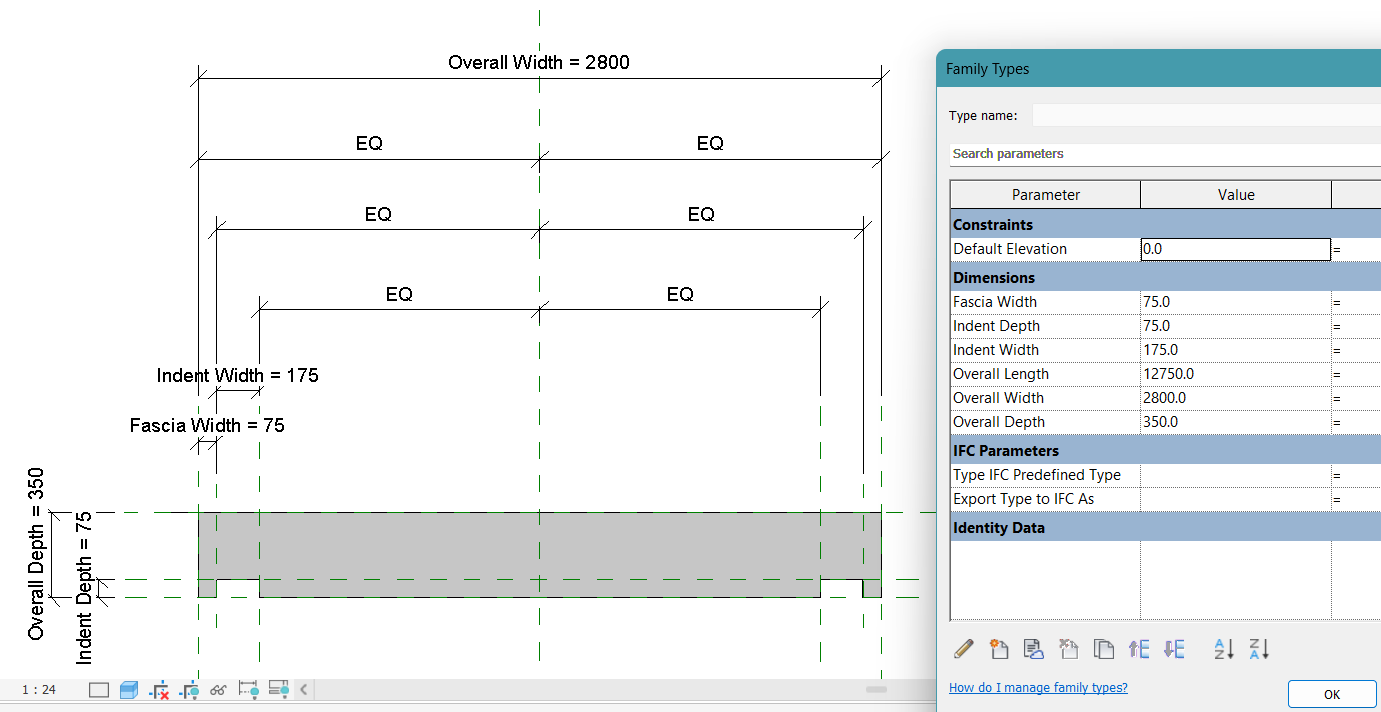Click the Modify Parameter icon

click(x=1034, y=649)
